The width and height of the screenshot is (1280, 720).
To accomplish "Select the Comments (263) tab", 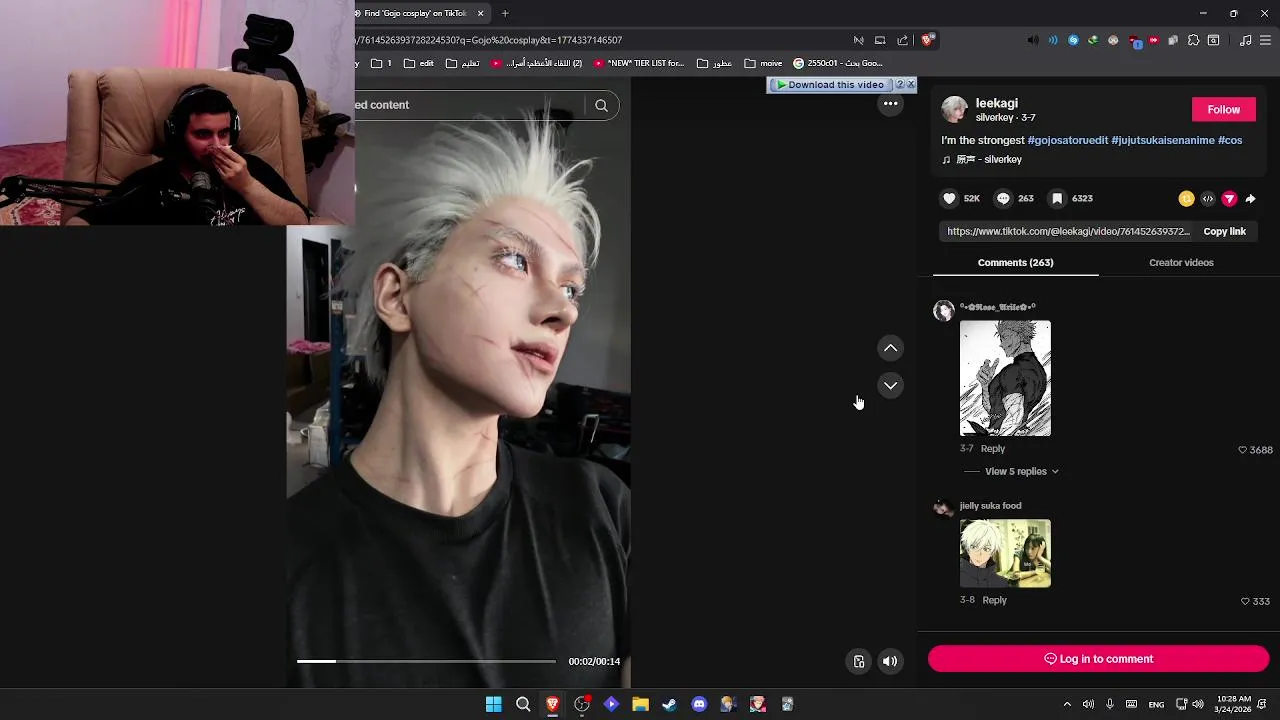I will pos(1015,263).
